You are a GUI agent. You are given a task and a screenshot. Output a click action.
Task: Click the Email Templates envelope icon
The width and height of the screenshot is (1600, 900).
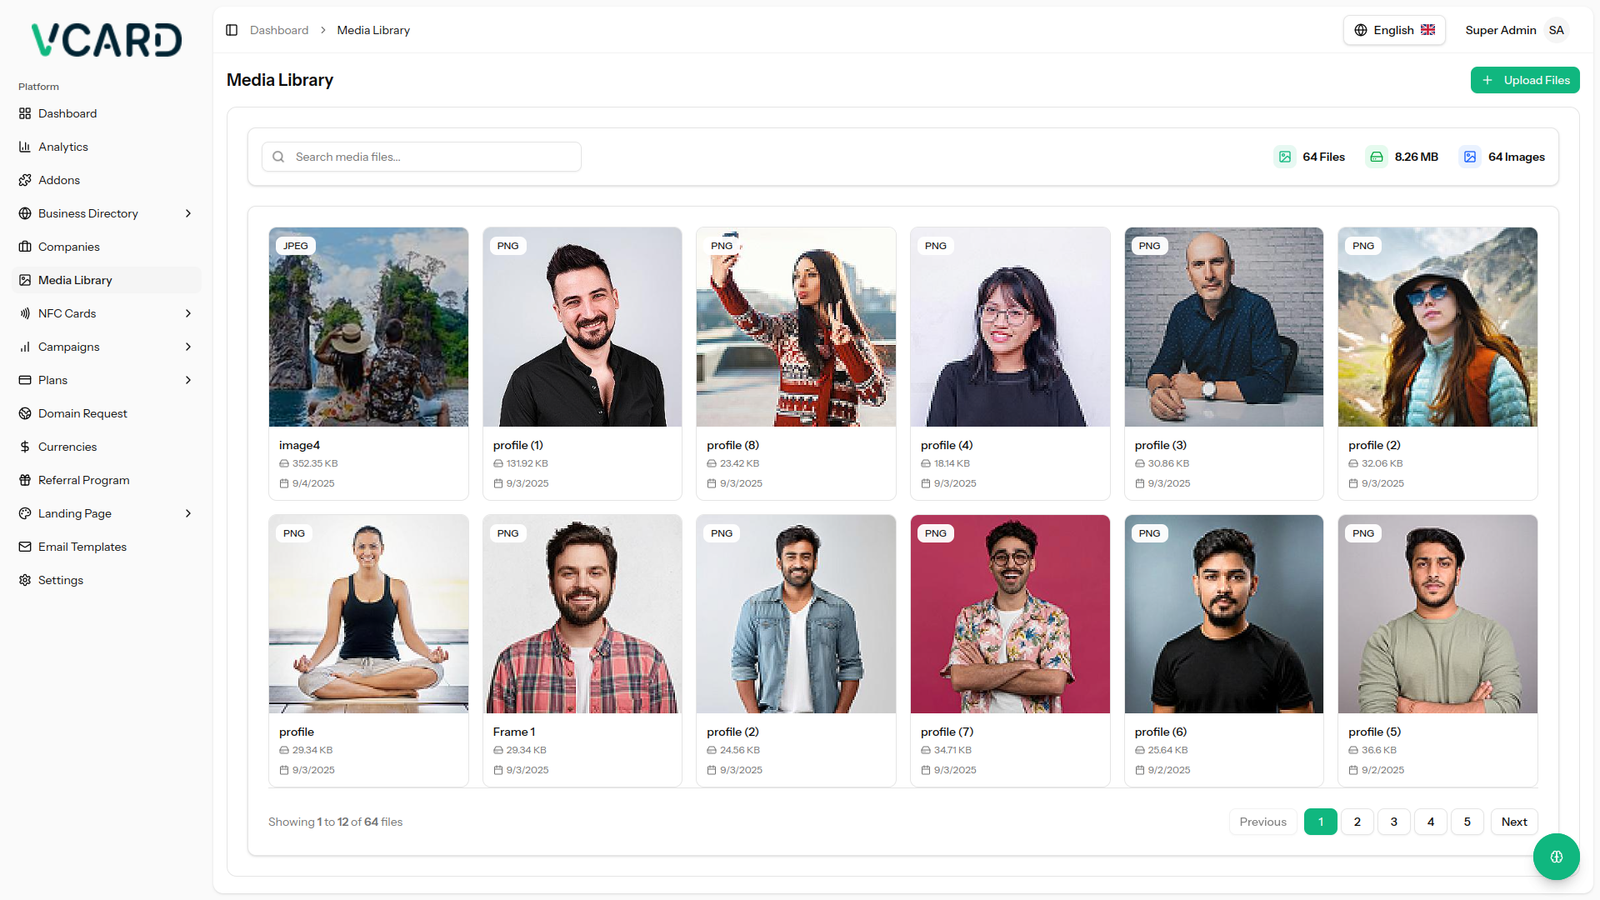click(25, 547)
